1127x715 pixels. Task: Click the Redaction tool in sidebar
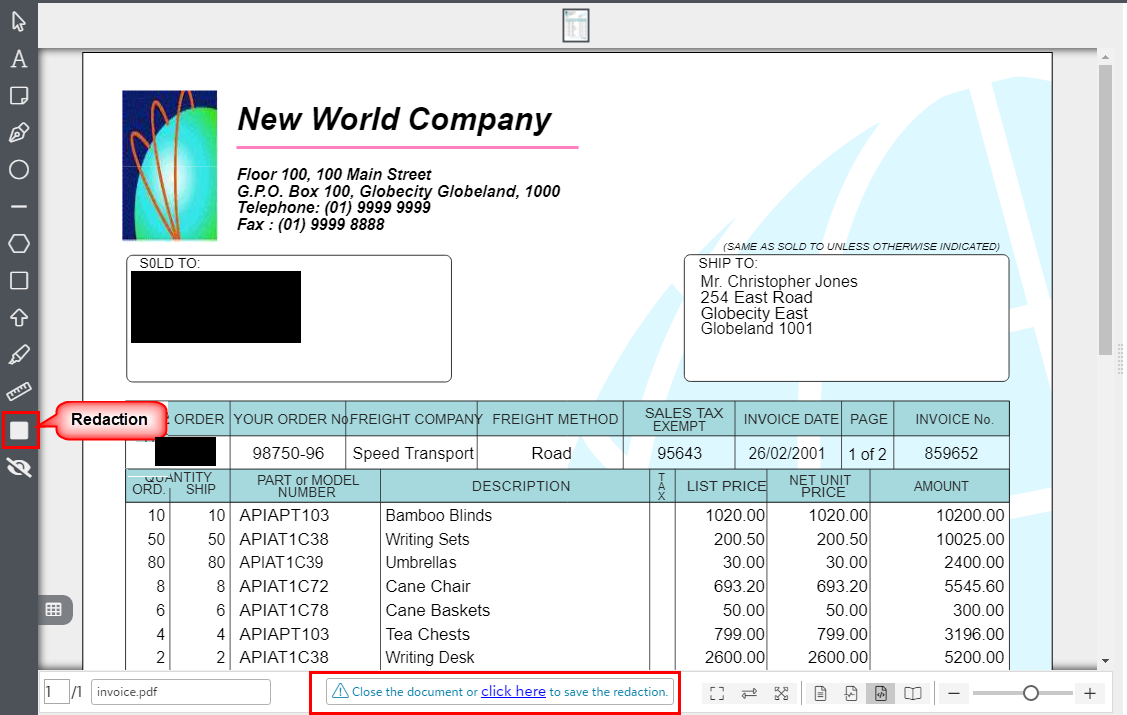(19, 430)
